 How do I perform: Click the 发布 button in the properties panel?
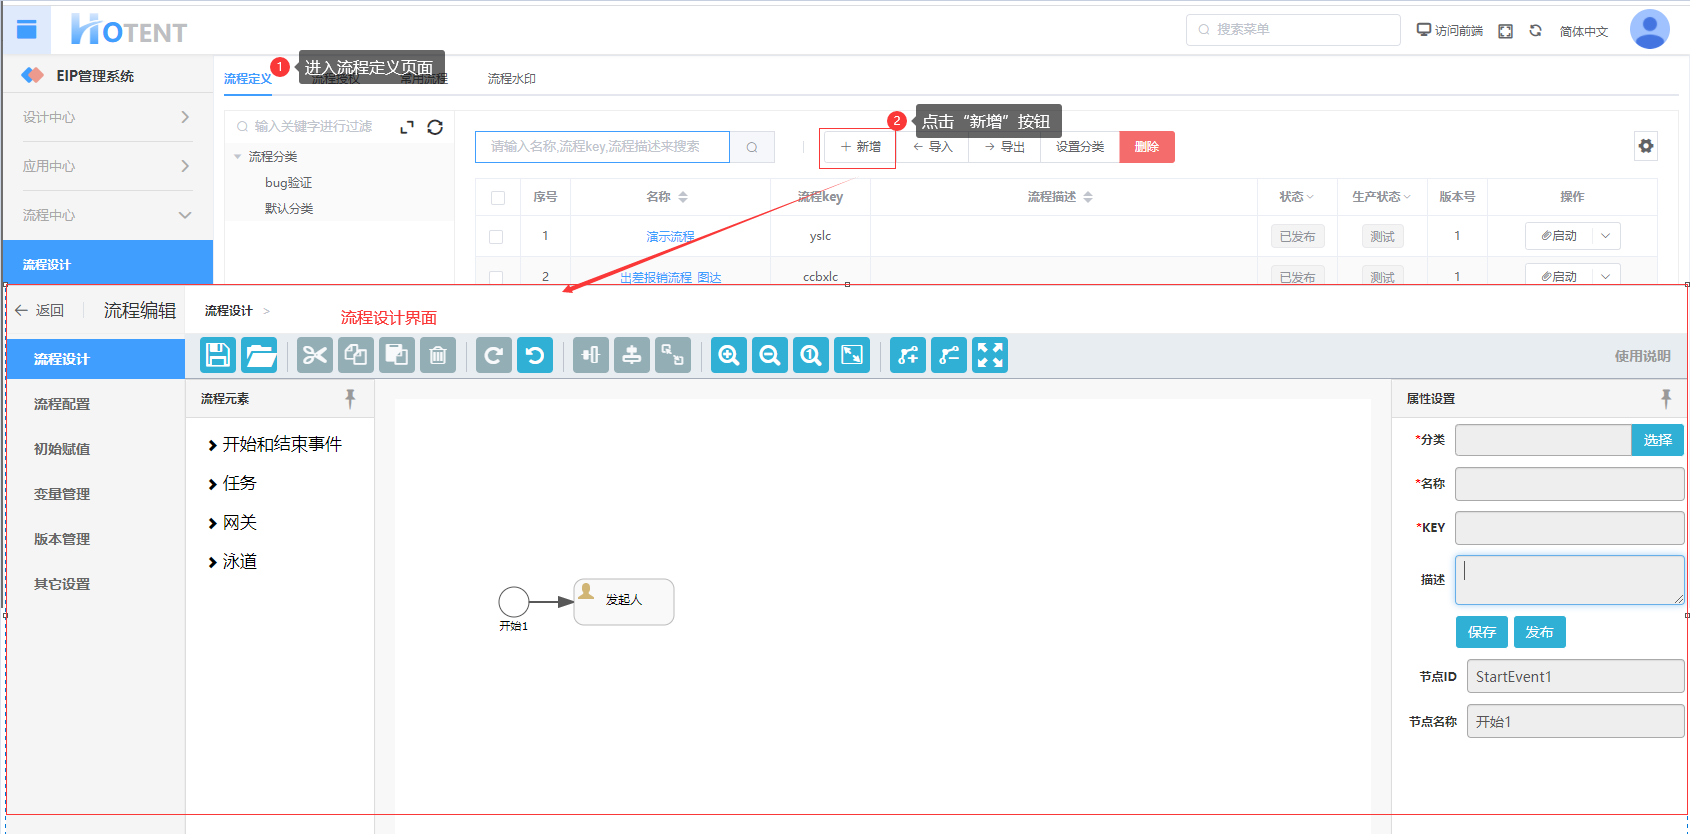1540,632
